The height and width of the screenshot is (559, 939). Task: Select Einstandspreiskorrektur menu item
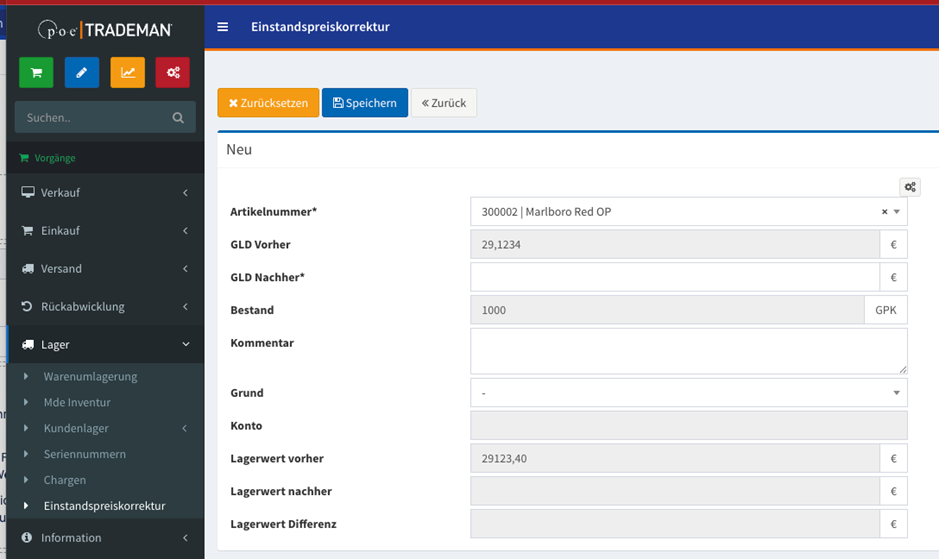(104, 506)
